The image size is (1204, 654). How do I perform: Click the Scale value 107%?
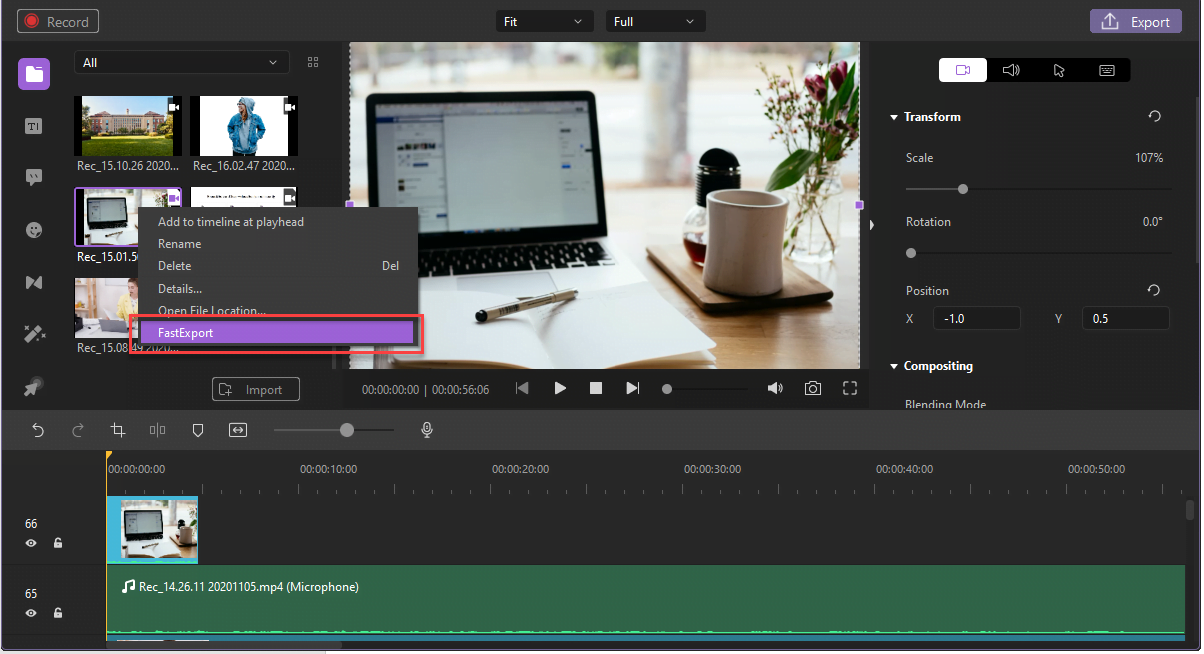coord(1149,158)
